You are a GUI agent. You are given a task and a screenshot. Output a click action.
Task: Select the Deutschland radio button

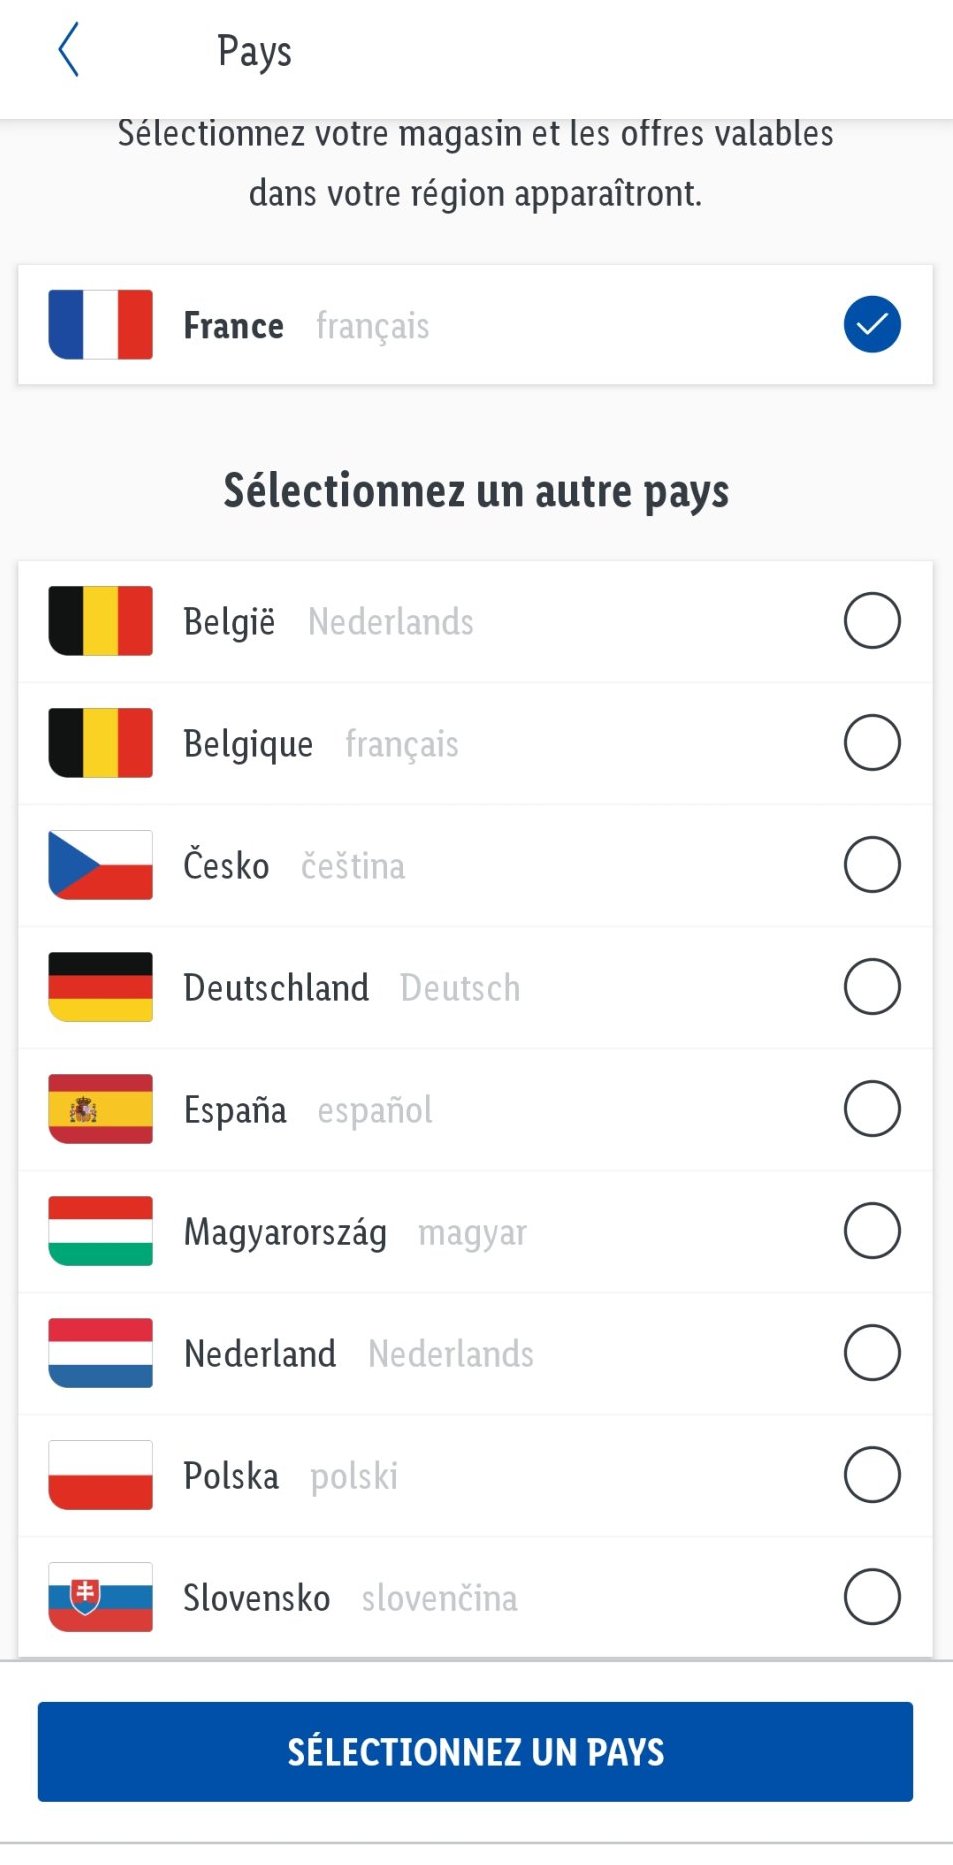pos(872,987)
